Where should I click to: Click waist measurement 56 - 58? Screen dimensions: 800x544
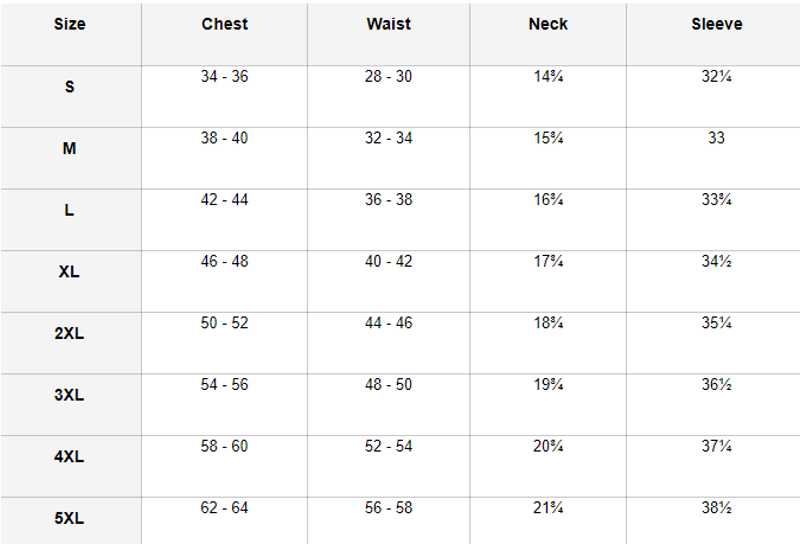[388, 508]
